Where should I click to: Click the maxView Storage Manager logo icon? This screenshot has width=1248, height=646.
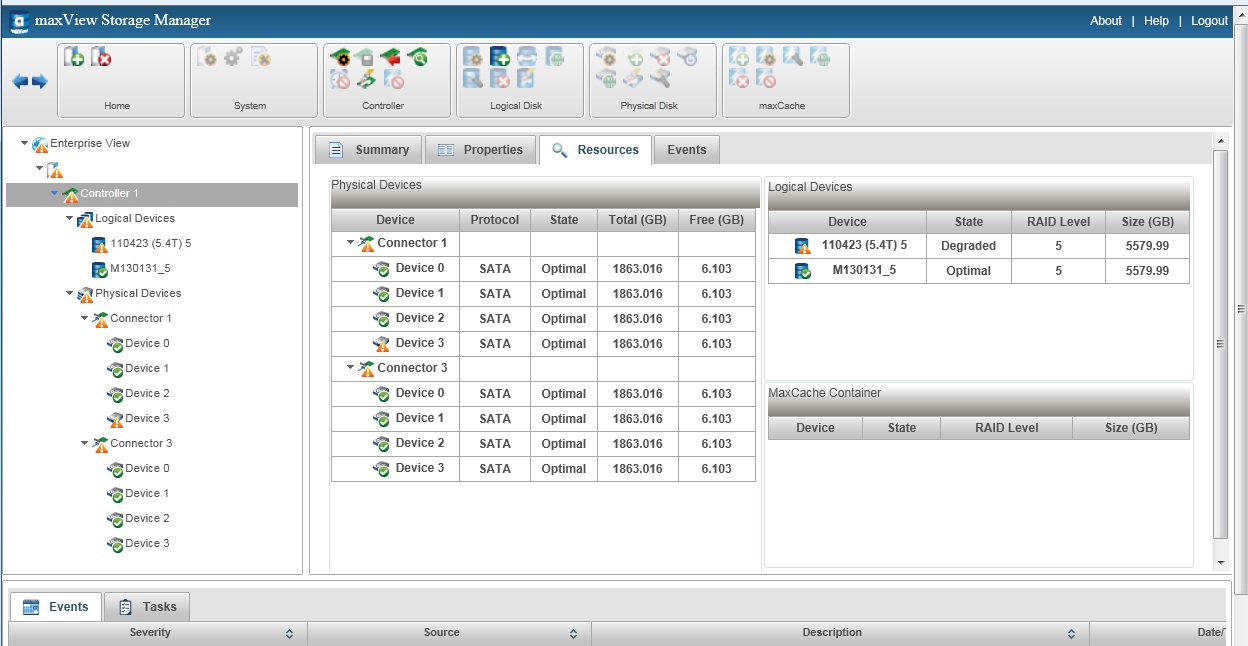coord(19,21)
